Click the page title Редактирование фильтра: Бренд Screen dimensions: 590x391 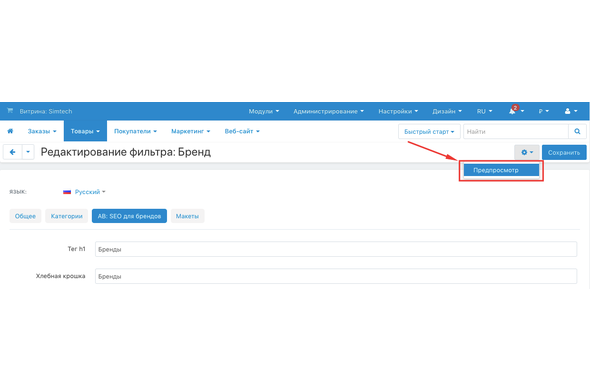click(x=126, y=152)
